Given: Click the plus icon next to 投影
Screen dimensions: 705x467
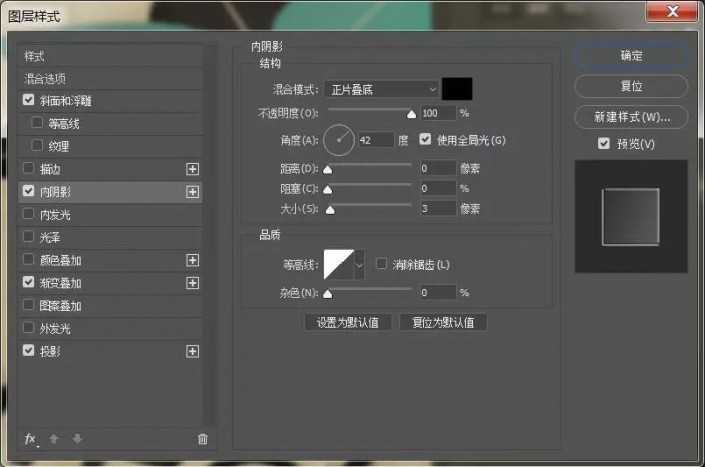Looking at the screenshot, I should click(x=193, y=352).
